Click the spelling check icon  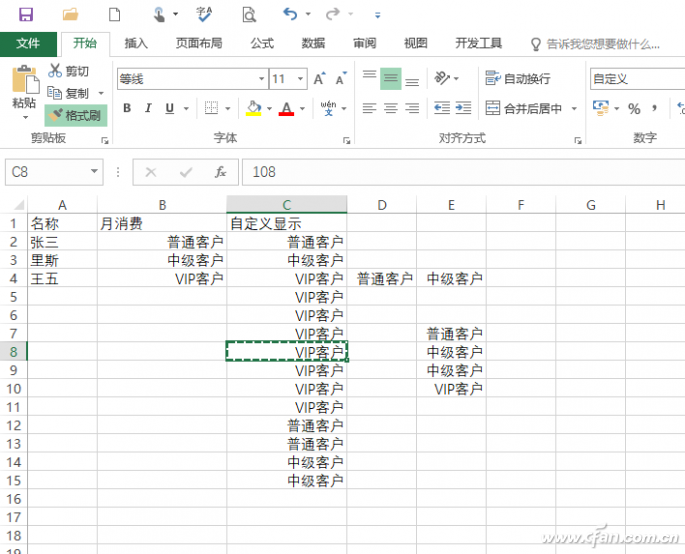pos(204,14)
